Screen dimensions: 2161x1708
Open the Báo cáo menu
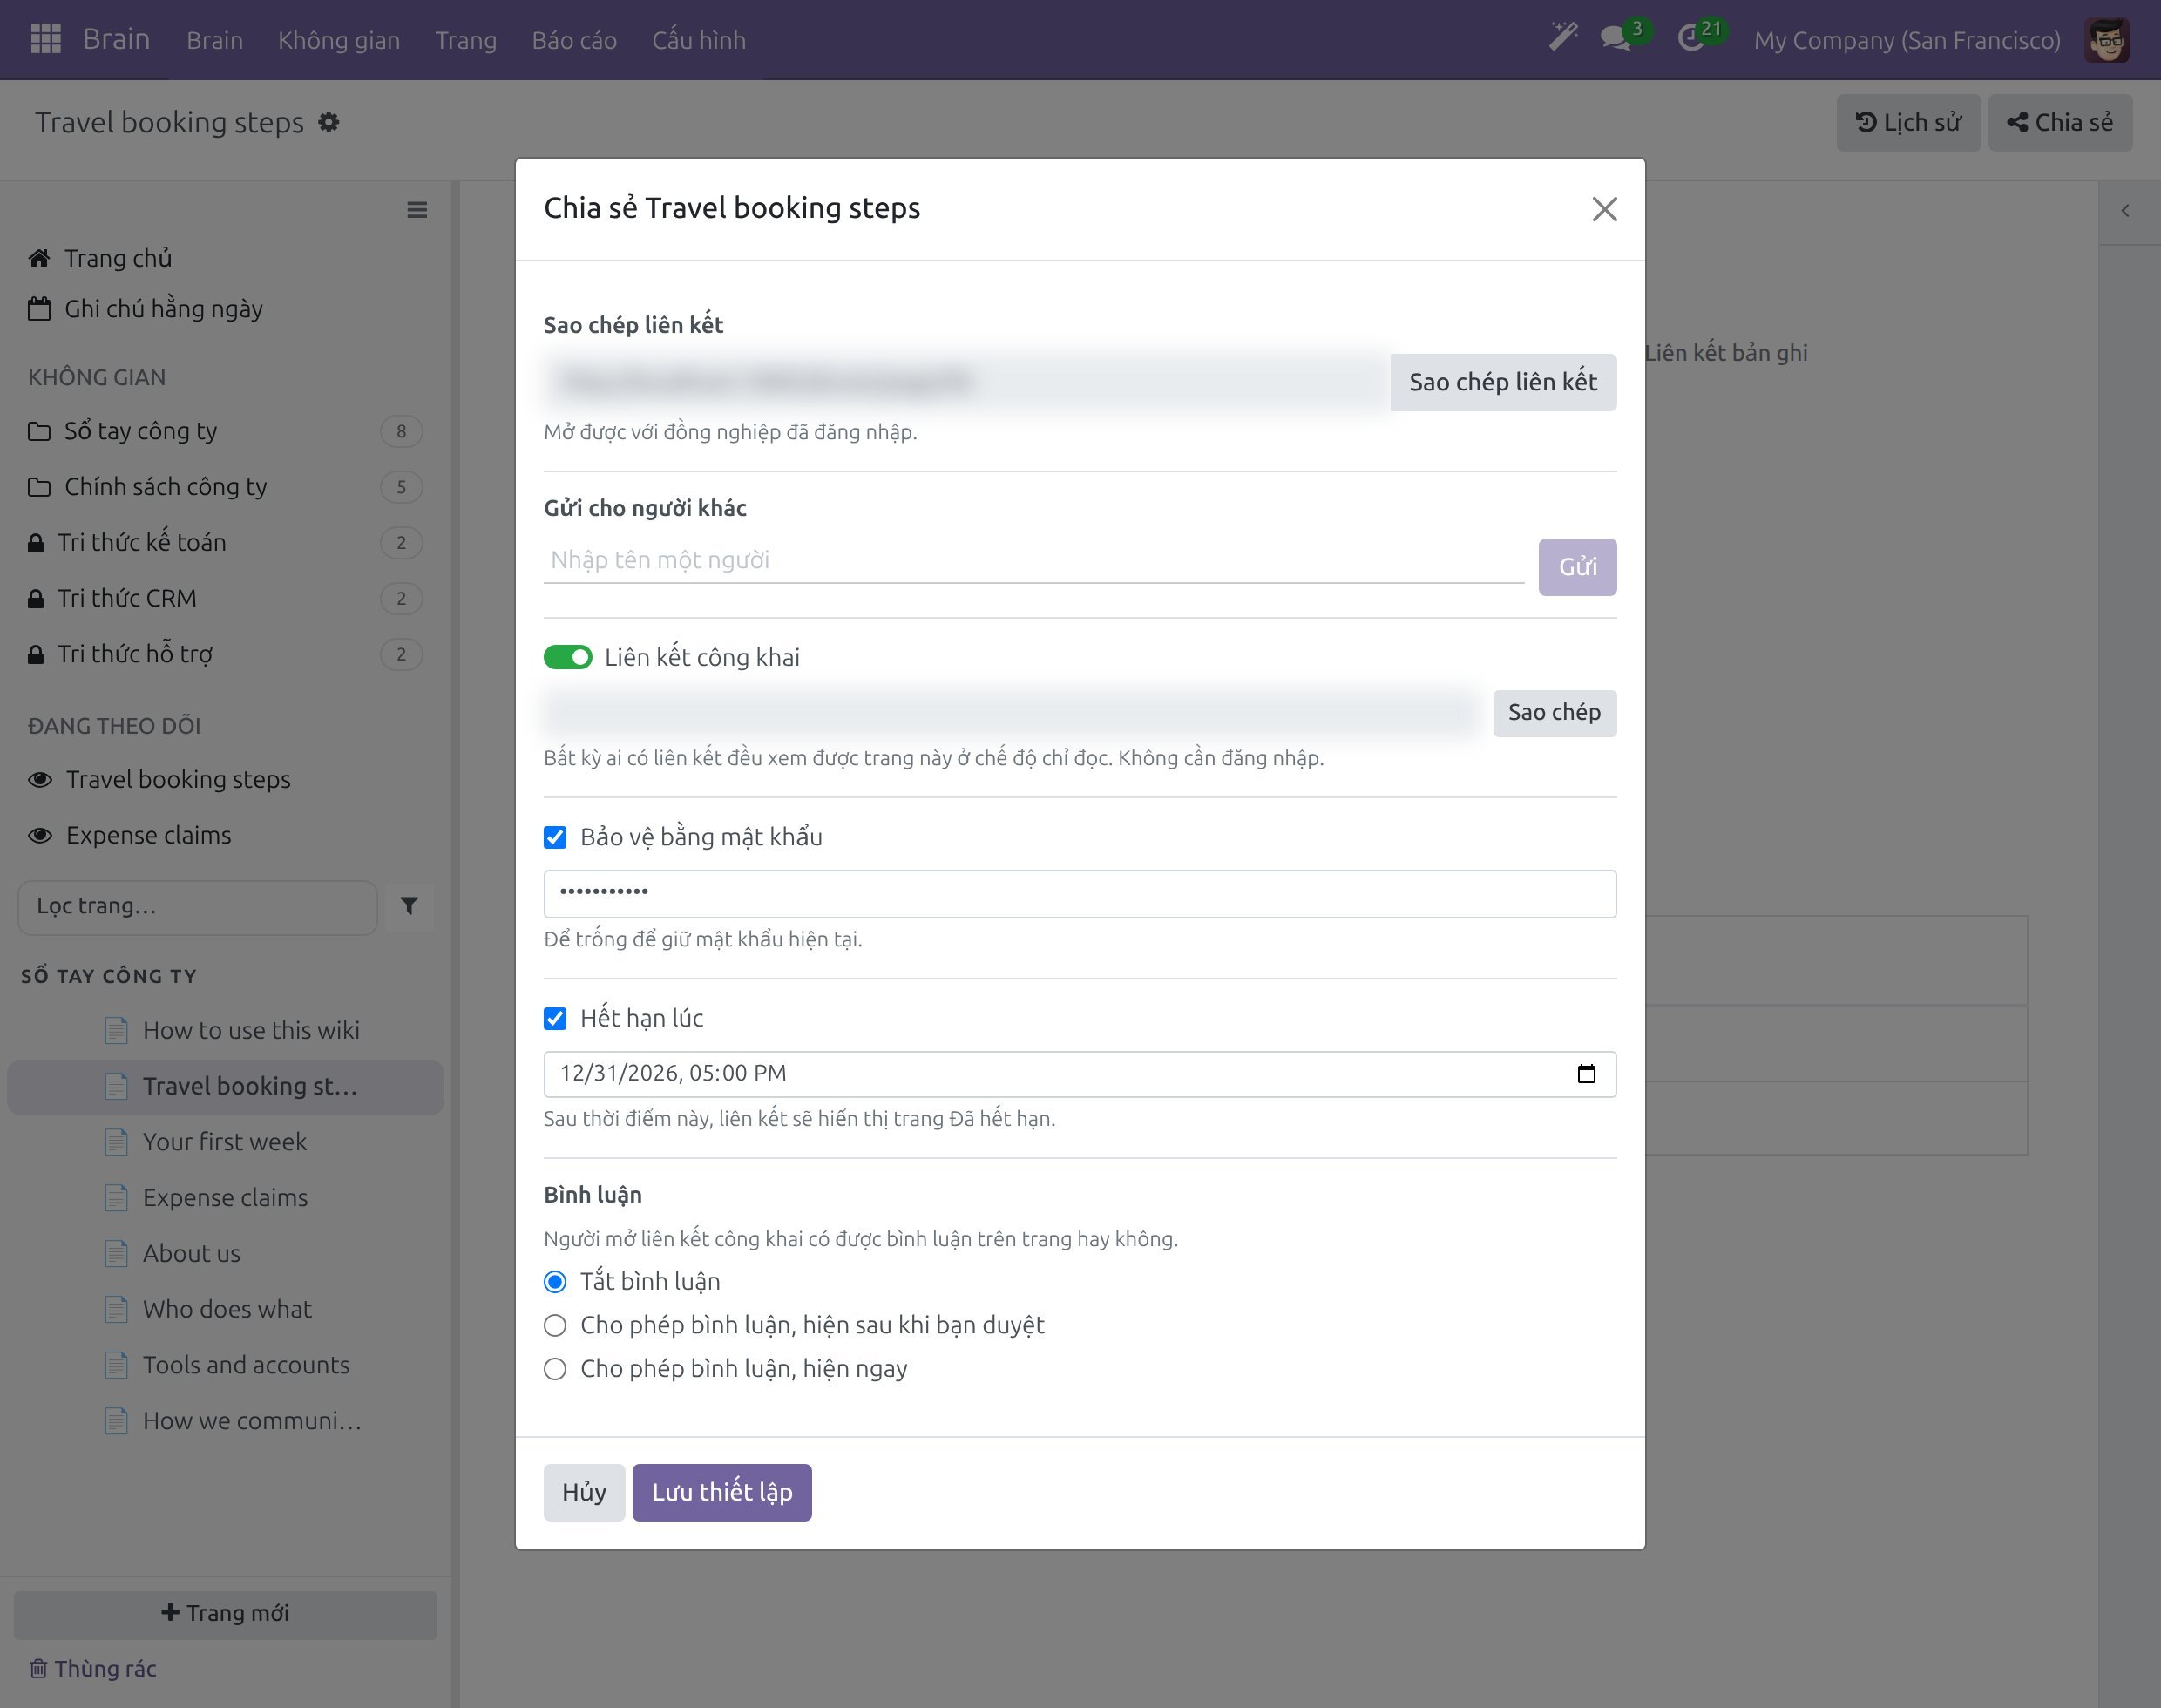pos(574,40)
